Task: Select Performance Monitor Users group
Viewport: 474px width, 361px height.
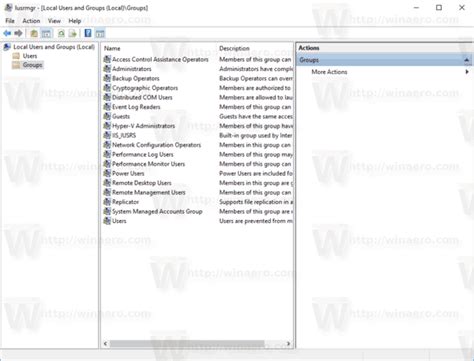Action: (148, 164)
